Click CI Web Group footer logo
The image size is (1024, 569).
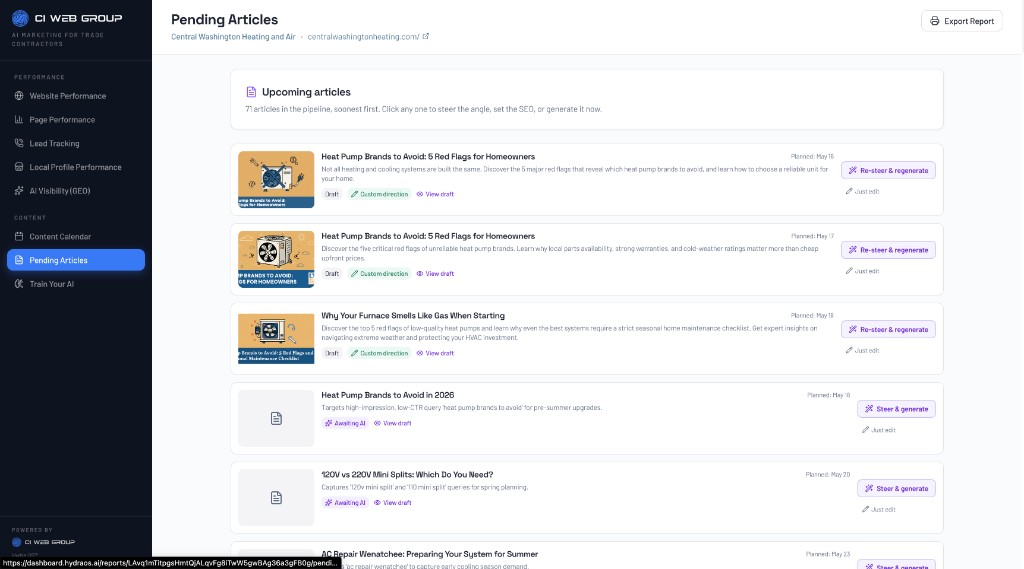click(43, 542)
